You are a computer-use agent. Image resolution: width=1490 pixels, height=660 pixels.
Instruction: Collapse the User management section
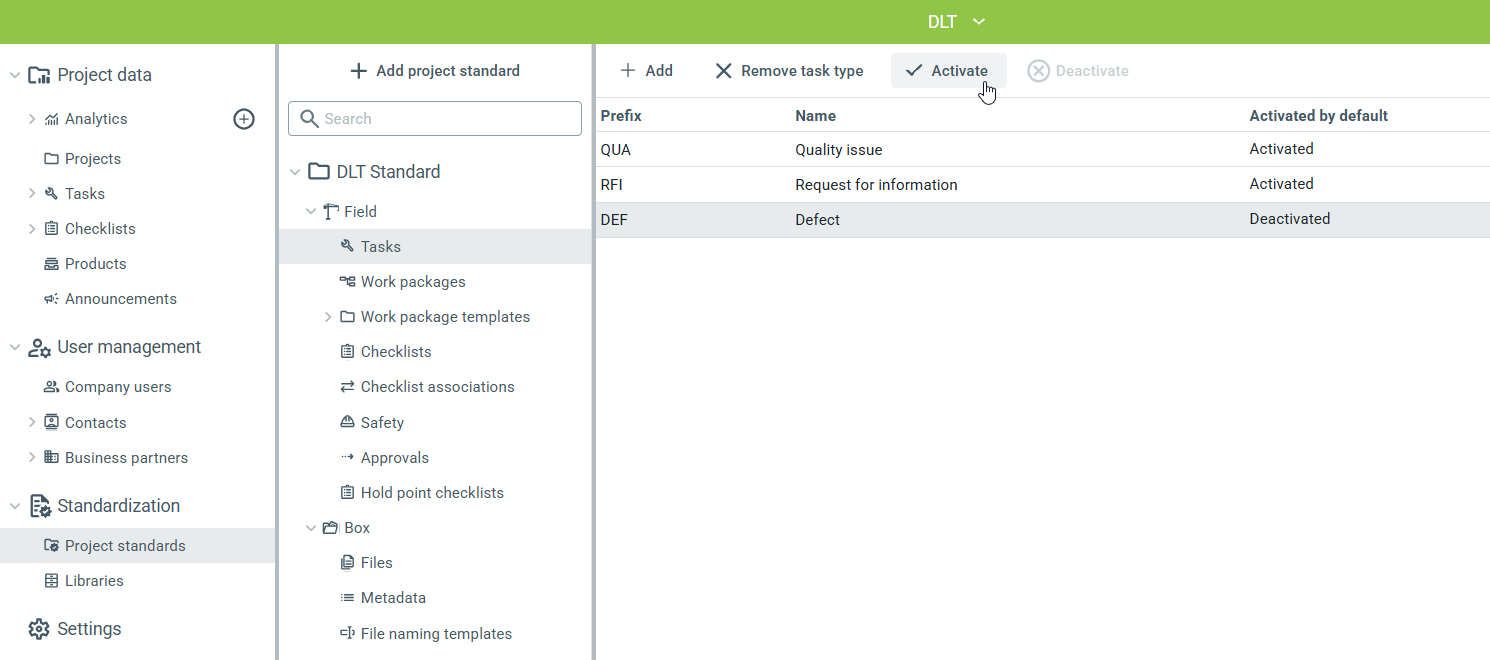(x=15, y=347)
